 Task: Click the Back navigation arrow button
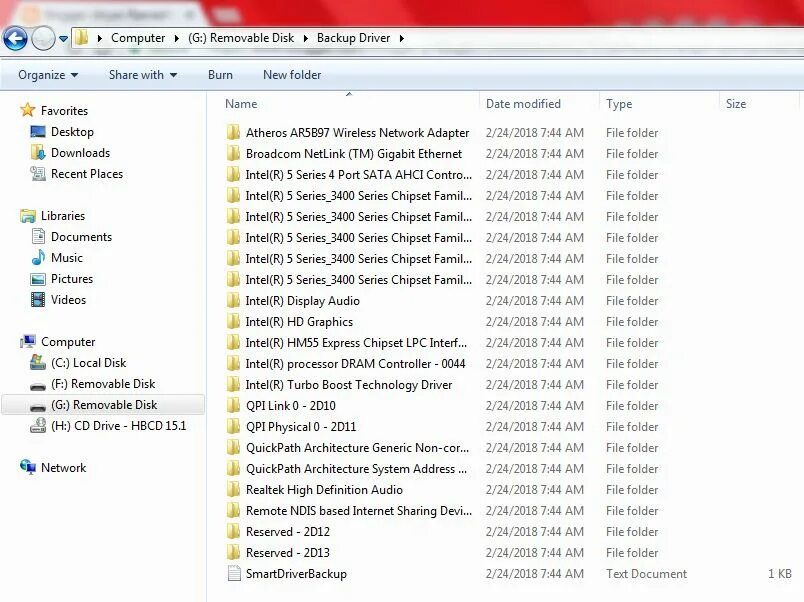(x=15, y=38)
